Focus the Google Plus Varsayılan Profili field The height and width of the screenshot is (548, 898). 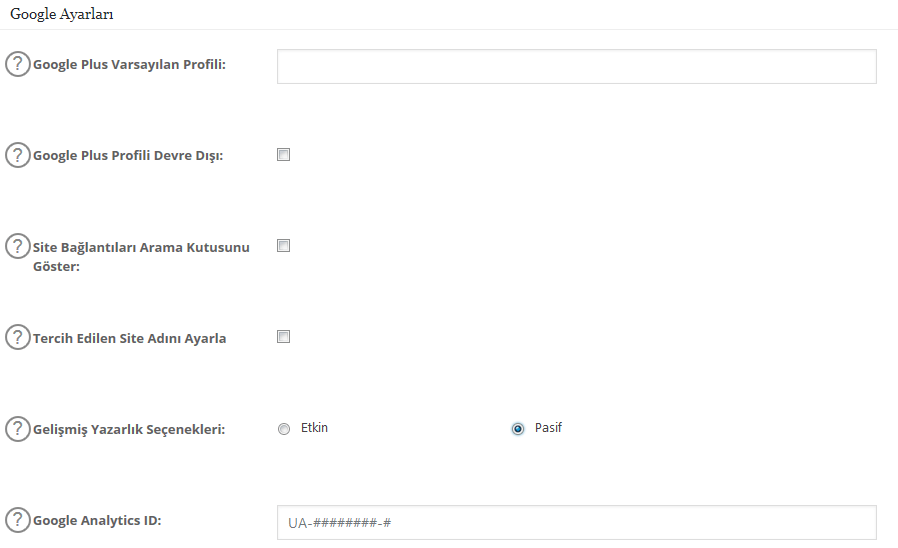[x=577, y=66]
